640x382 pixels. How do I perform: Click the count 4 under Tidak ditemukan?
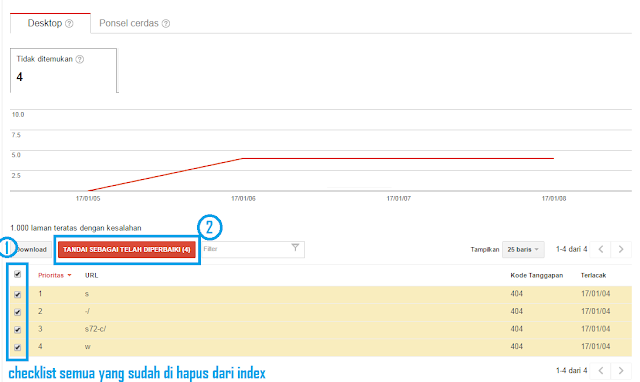pyautogui.click(x=20, y=77)
